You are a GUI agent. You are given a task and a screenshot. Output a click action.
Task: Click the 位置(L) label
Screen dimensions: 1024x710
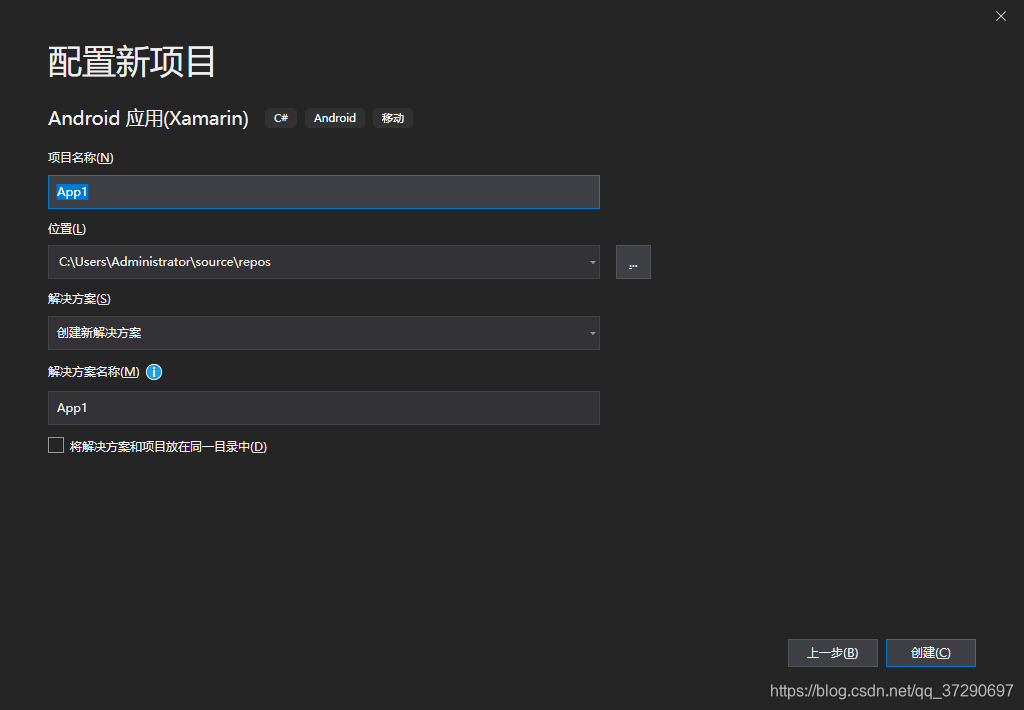point(67,229)
